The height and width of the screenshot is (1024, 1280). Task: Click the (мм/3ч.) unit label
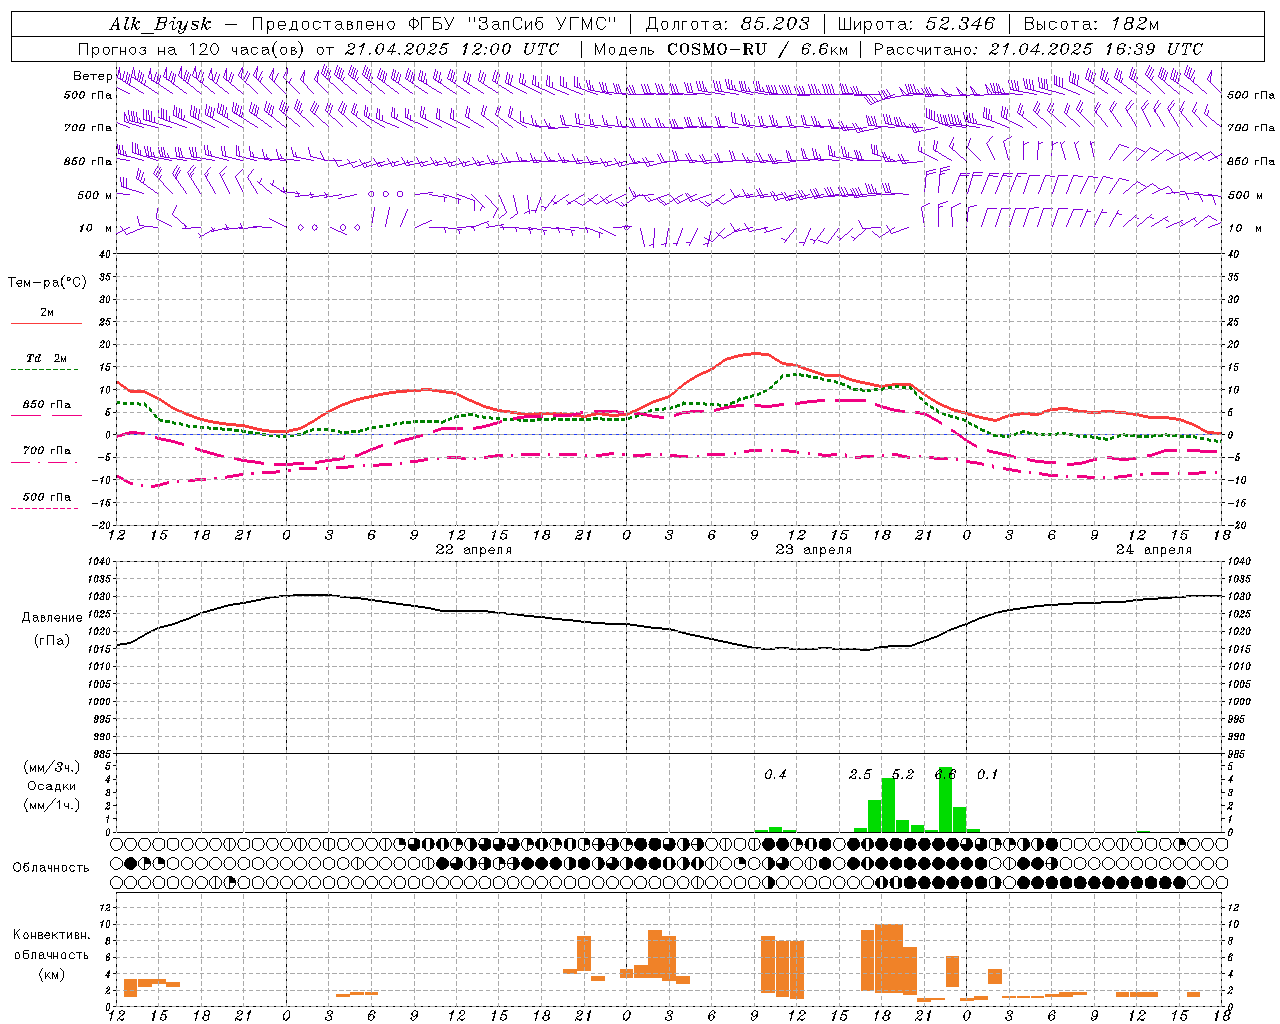pyautogui.click(x=52, y=768)
